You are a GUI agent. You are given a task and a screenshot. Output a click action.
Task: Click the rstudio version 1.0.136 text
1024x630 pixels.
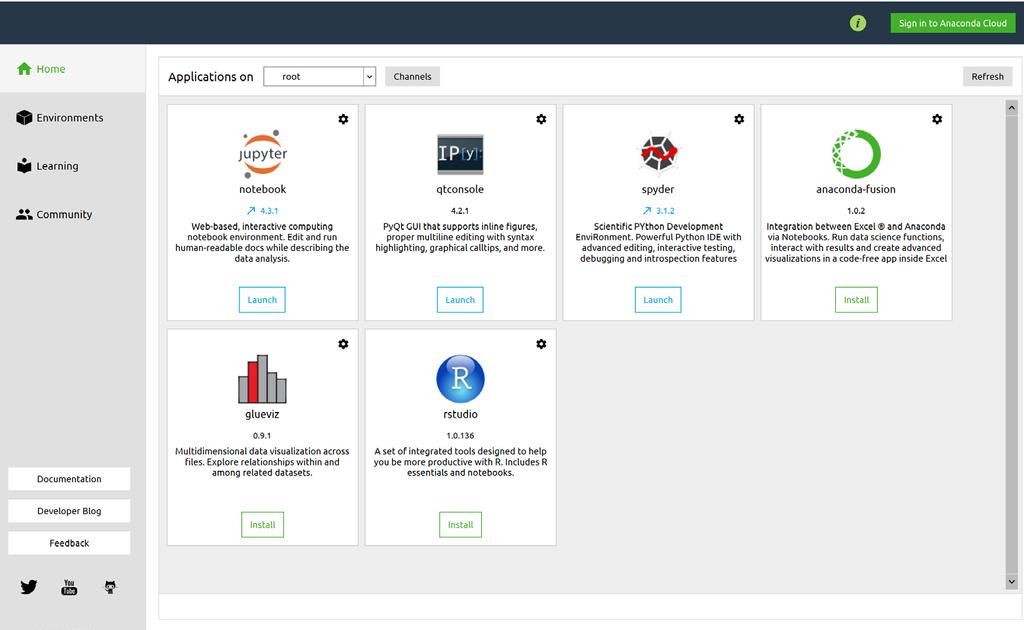[460, 435]
